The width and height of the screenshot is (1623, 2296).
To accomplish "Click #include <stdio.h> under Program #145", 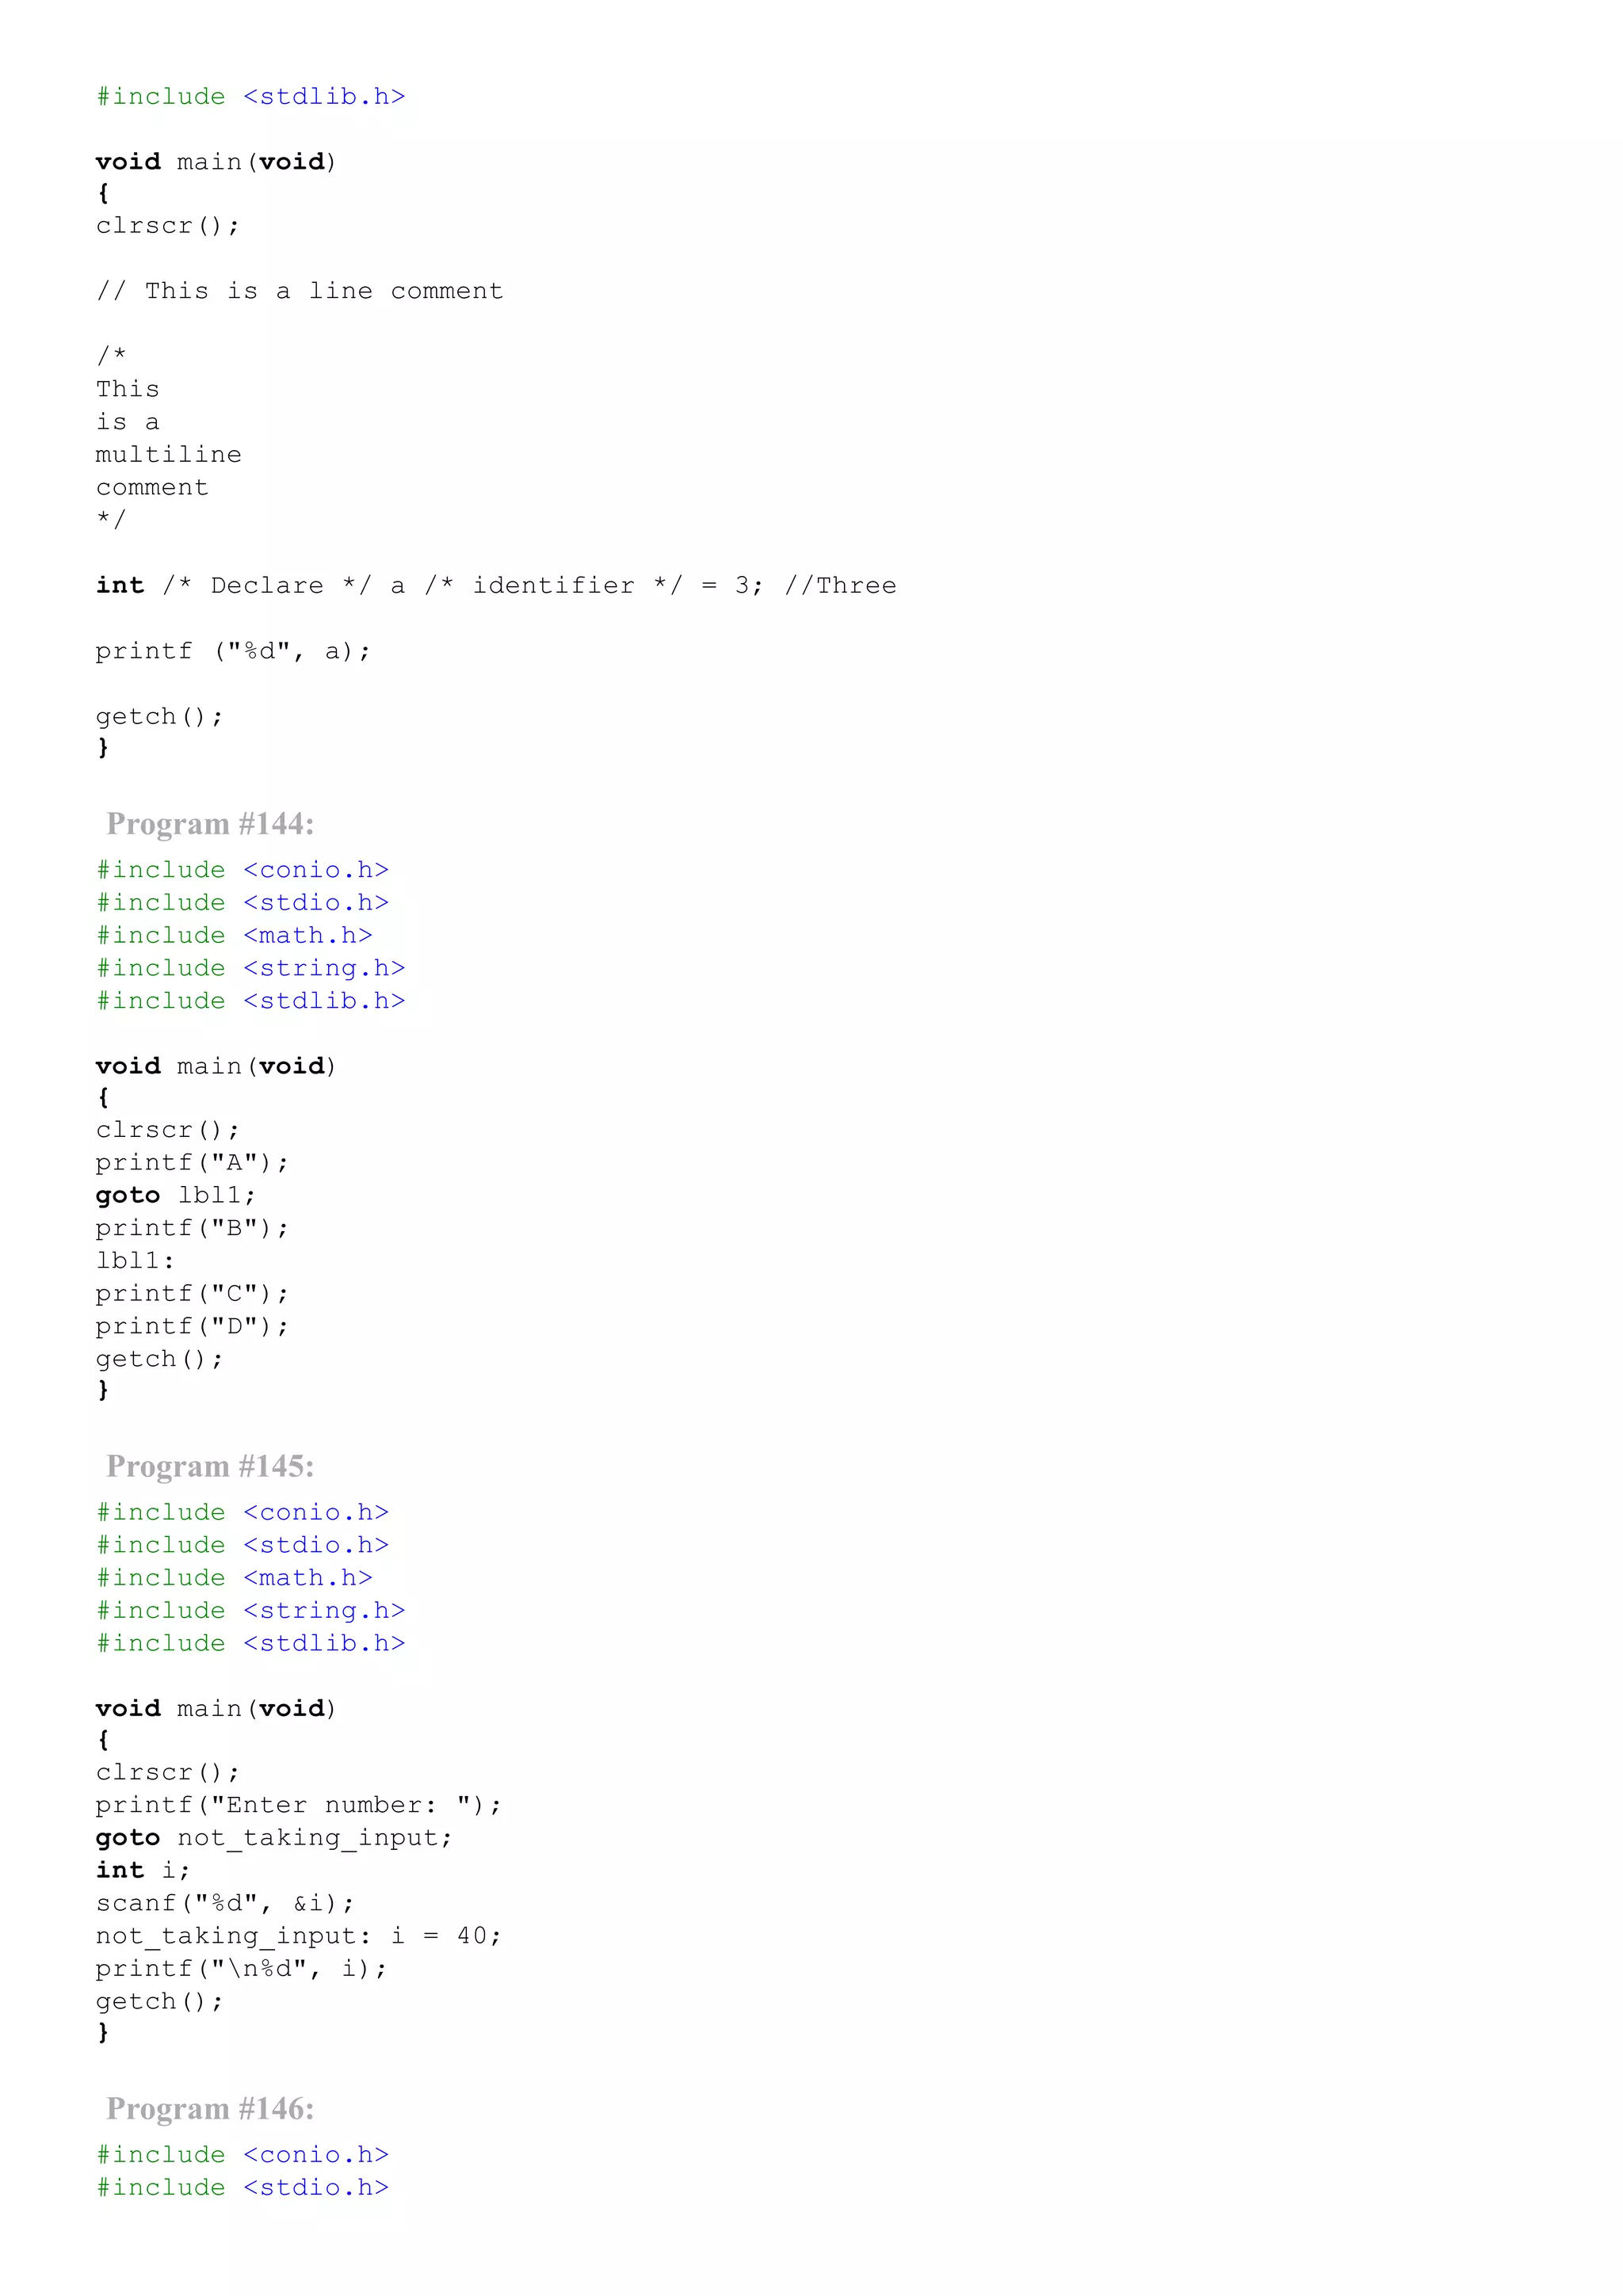I will (x=243, y=1545).
